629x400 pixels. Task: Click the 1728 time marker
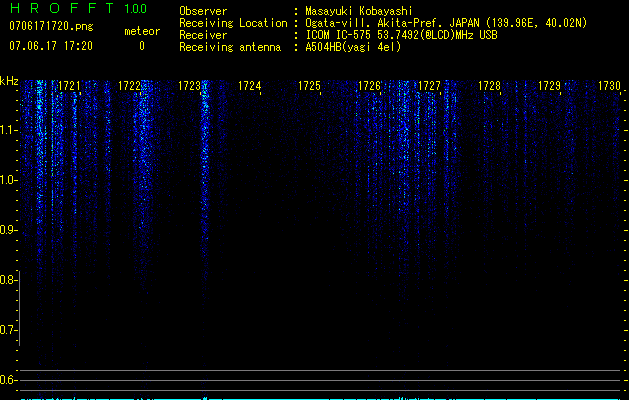489,86
